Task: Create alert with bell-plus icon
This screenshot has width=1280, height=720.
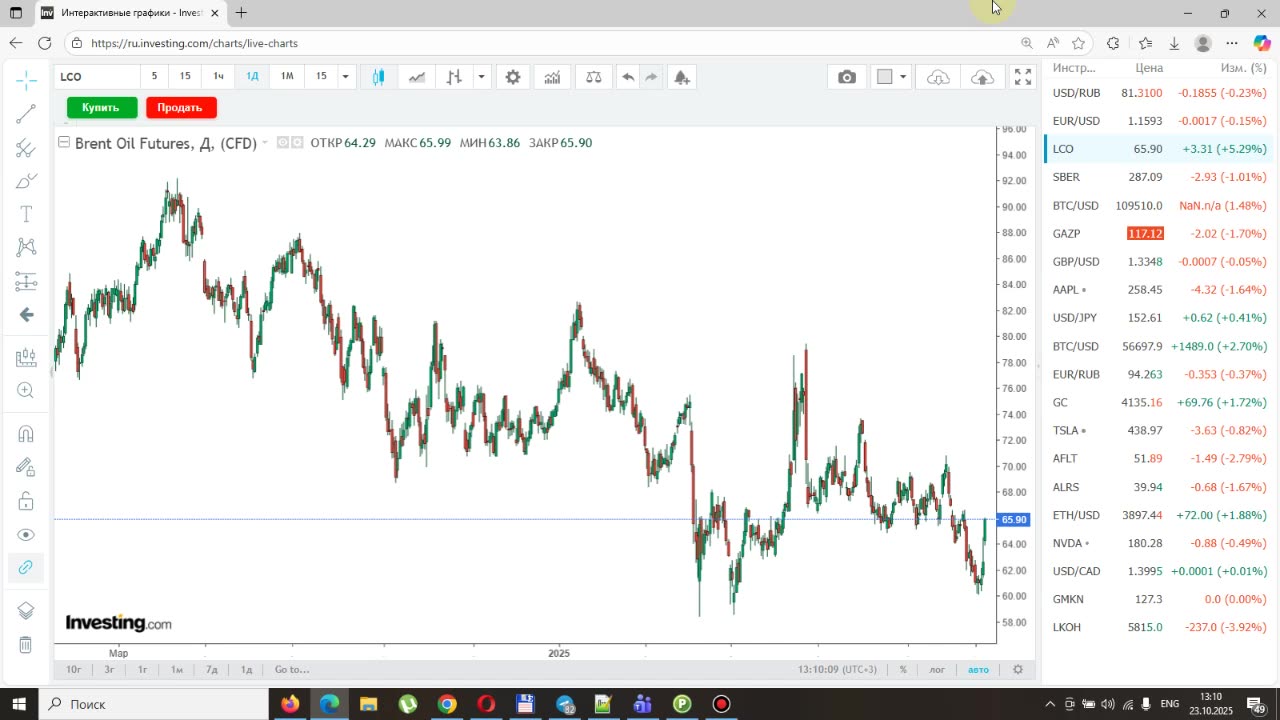Action: [x=682, y=77]
